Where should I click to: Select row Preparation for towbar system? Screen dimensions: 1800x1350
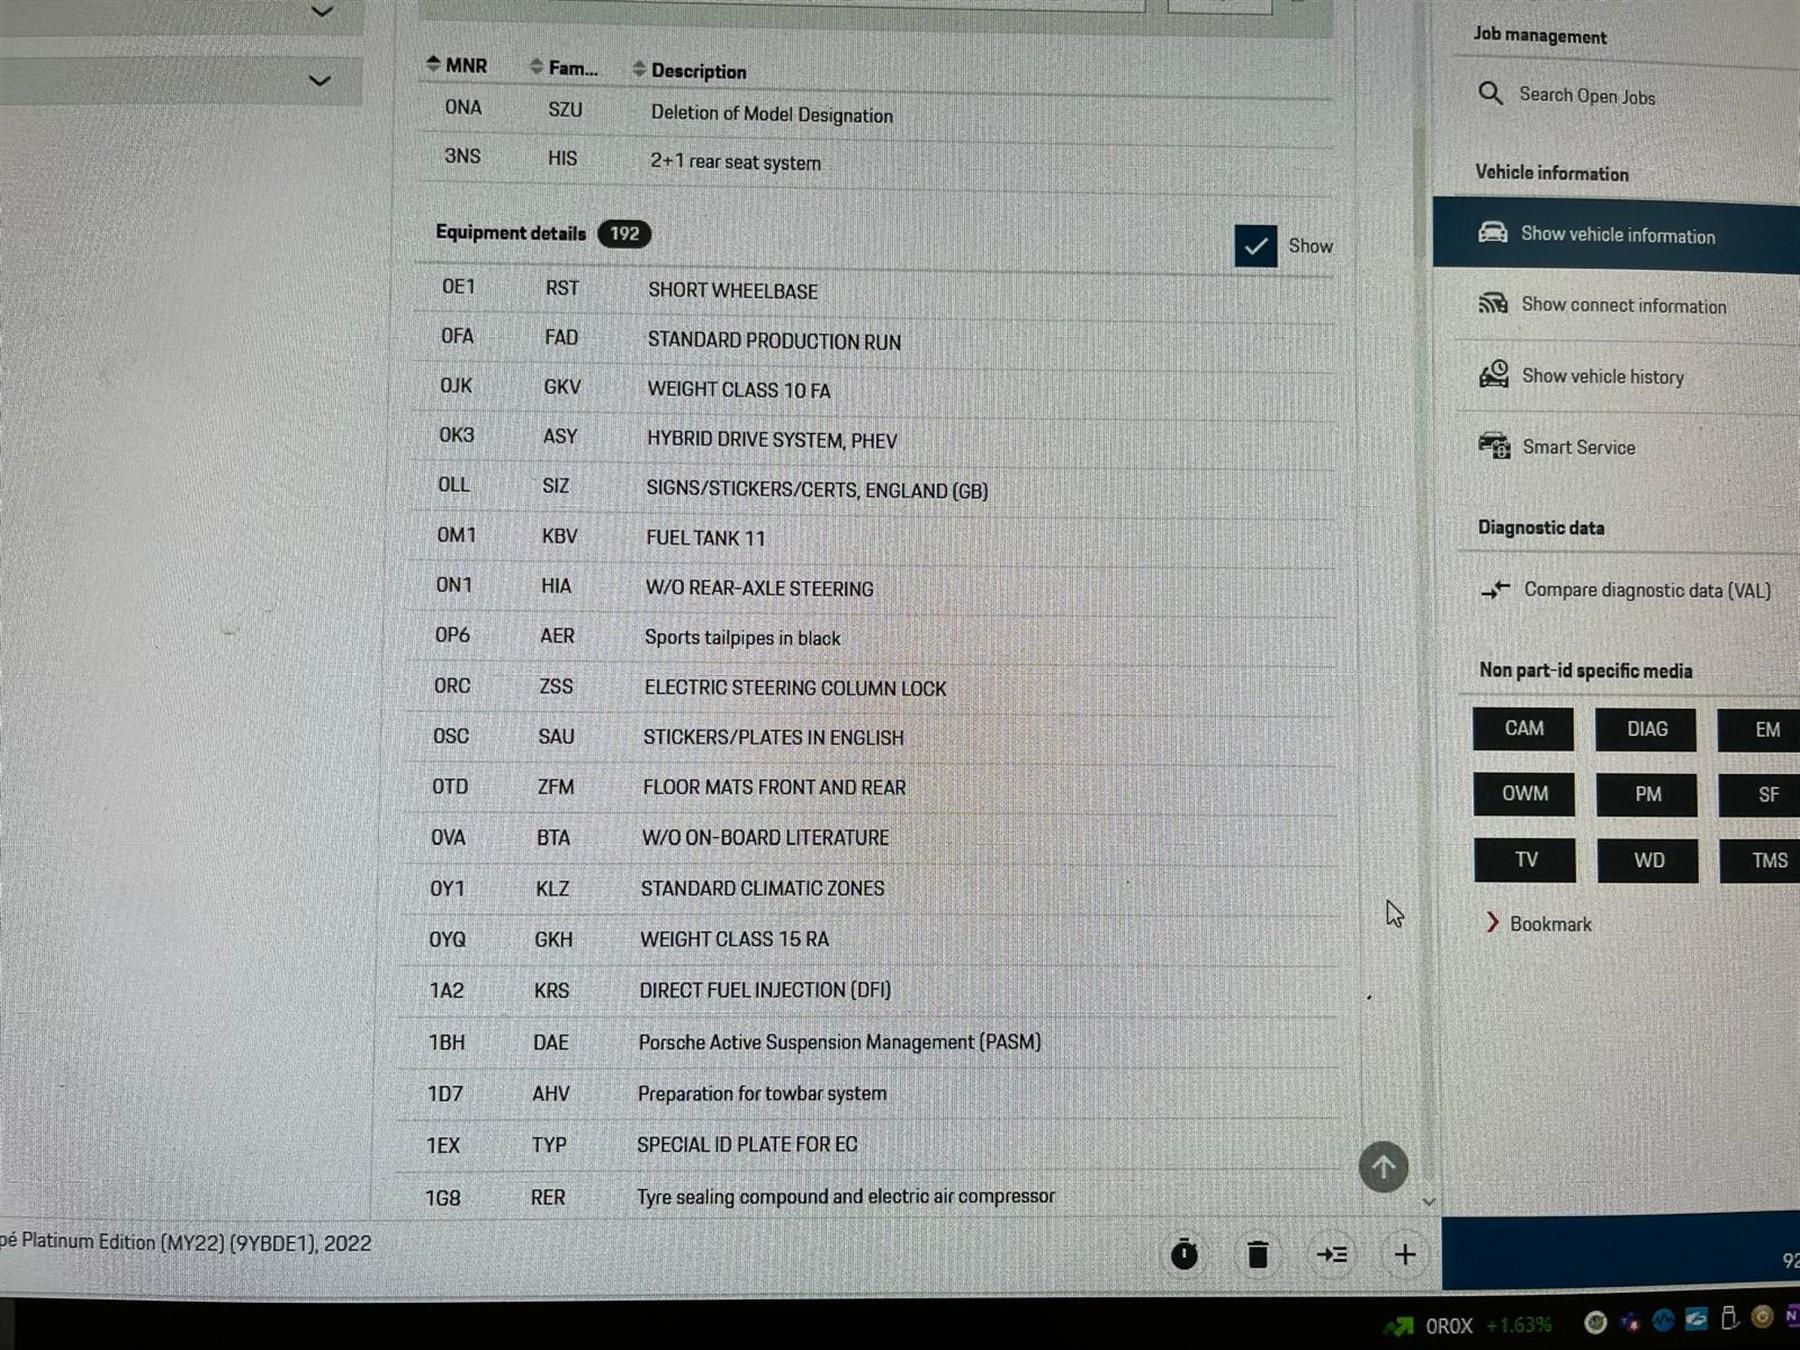pos(868,1093)
